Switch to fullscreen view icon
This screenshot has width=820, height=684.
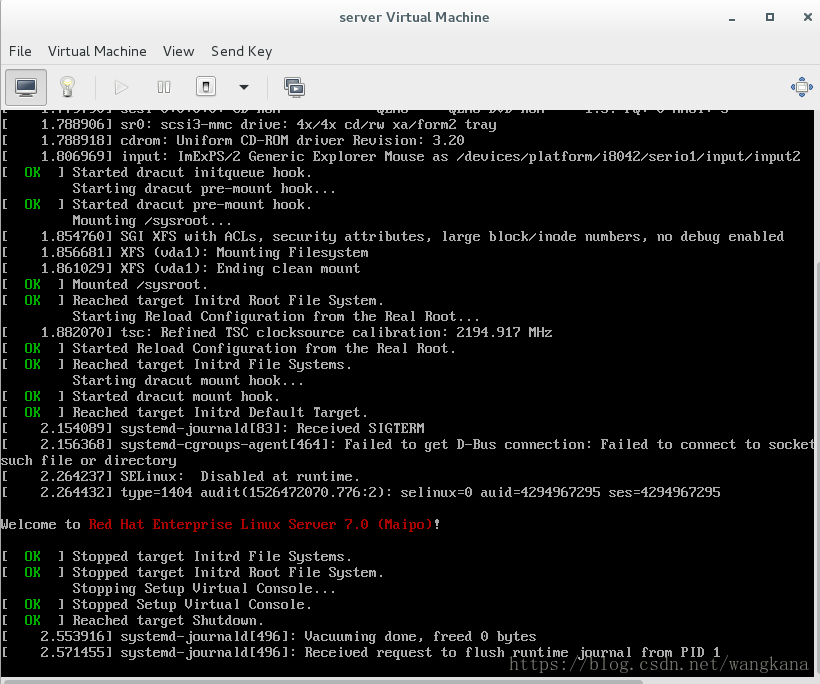pyautogui.click(x=802, y=87)
